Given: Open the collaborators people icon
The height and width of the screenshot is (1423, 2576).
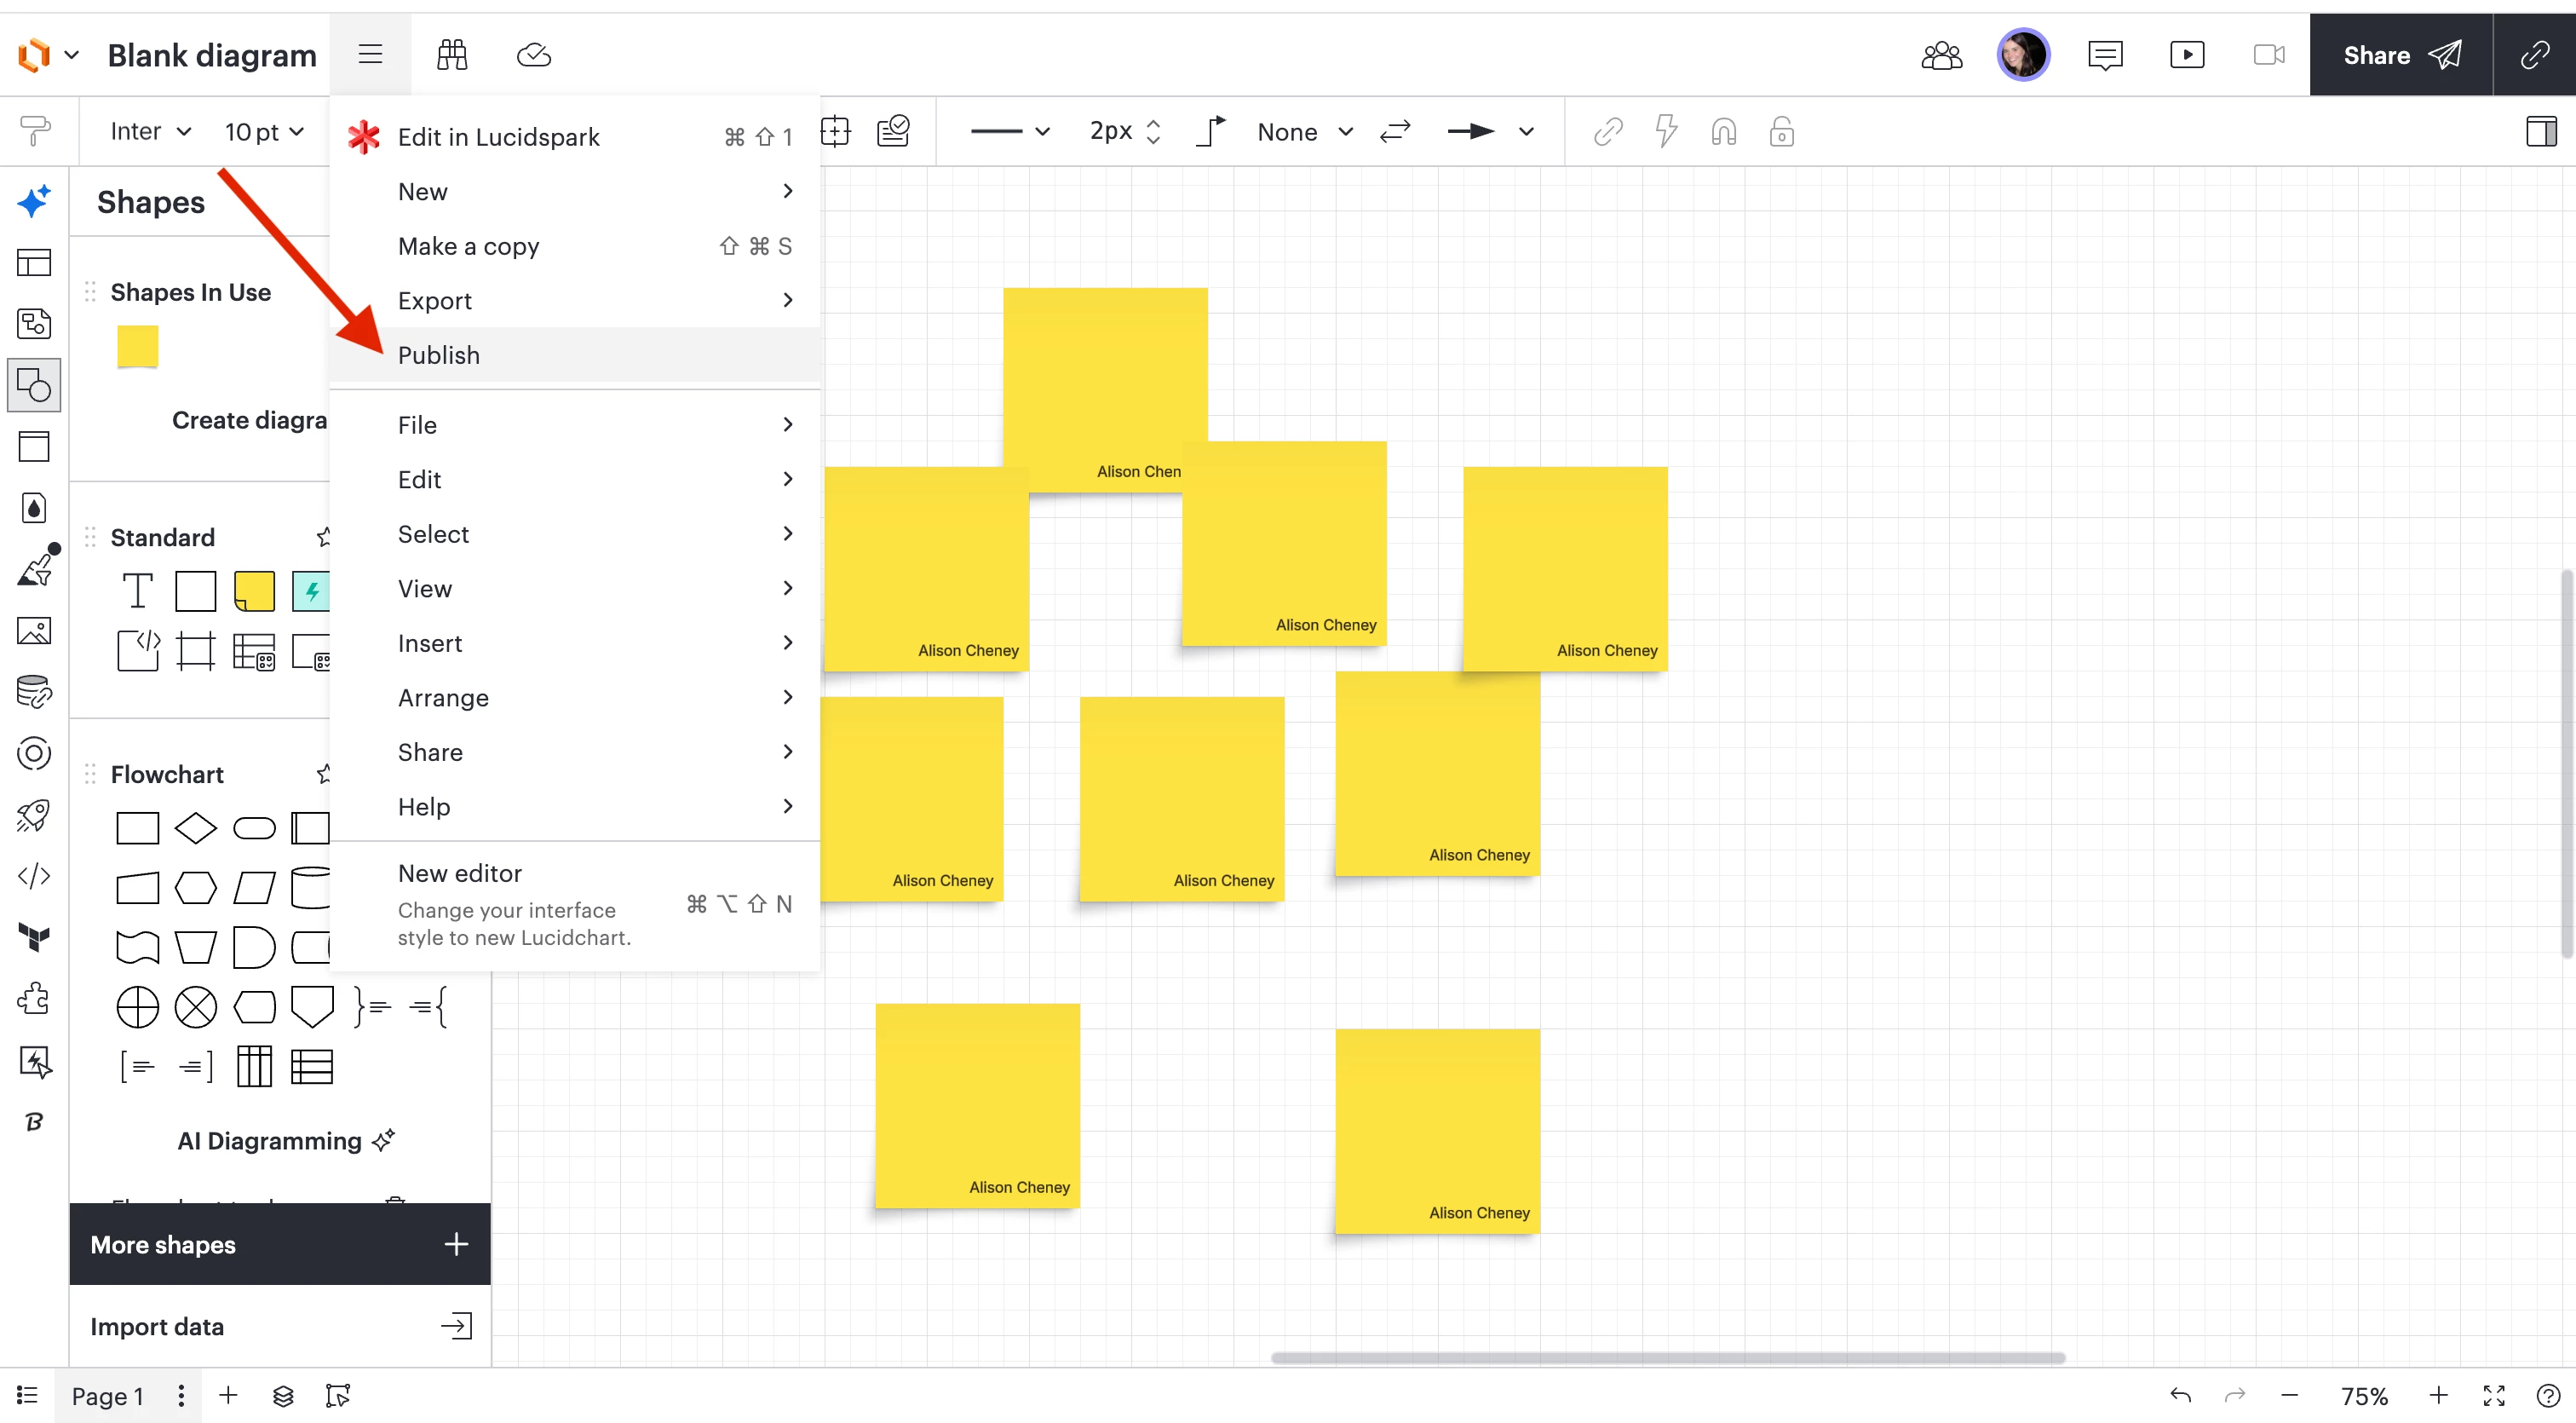Looking at the screenshot, I should (x=1942, y=55).
